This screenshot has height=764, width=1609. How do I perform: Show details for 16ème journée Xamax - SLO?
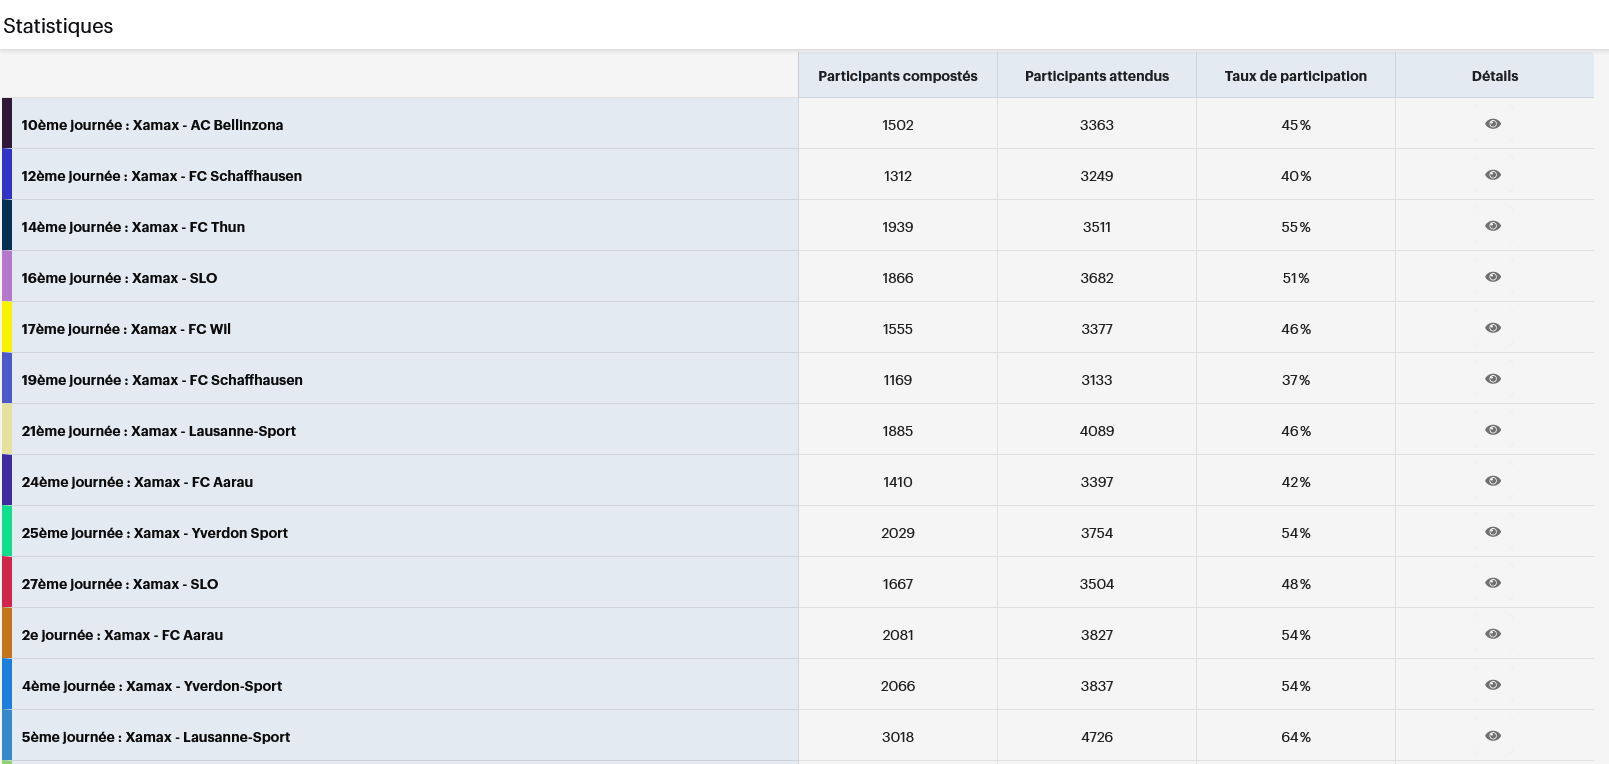point(1493,277)
